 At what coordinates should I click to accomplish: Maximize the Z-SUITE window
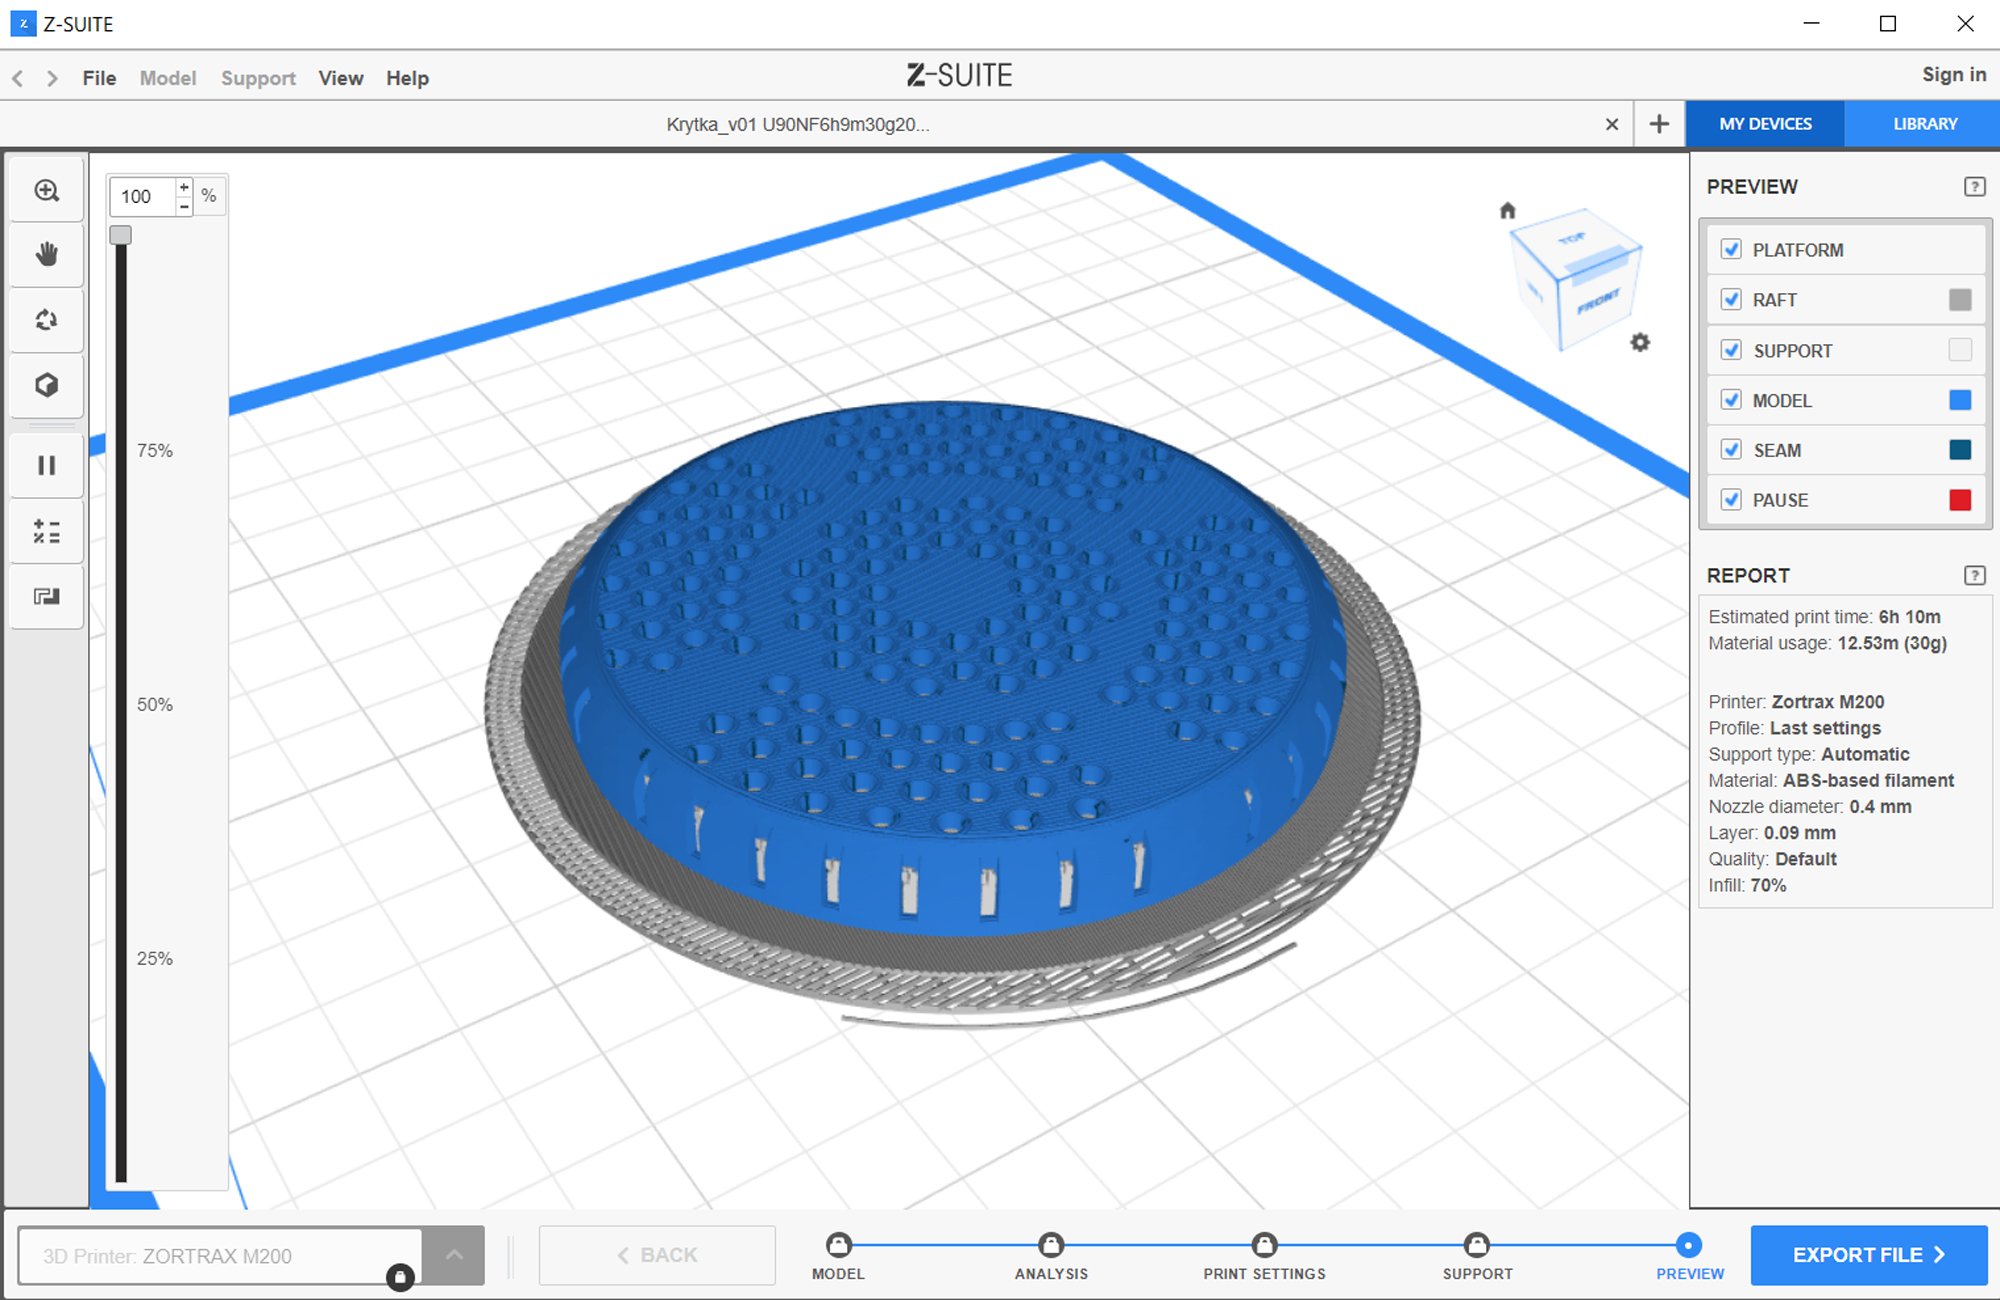coord(1888,23)
